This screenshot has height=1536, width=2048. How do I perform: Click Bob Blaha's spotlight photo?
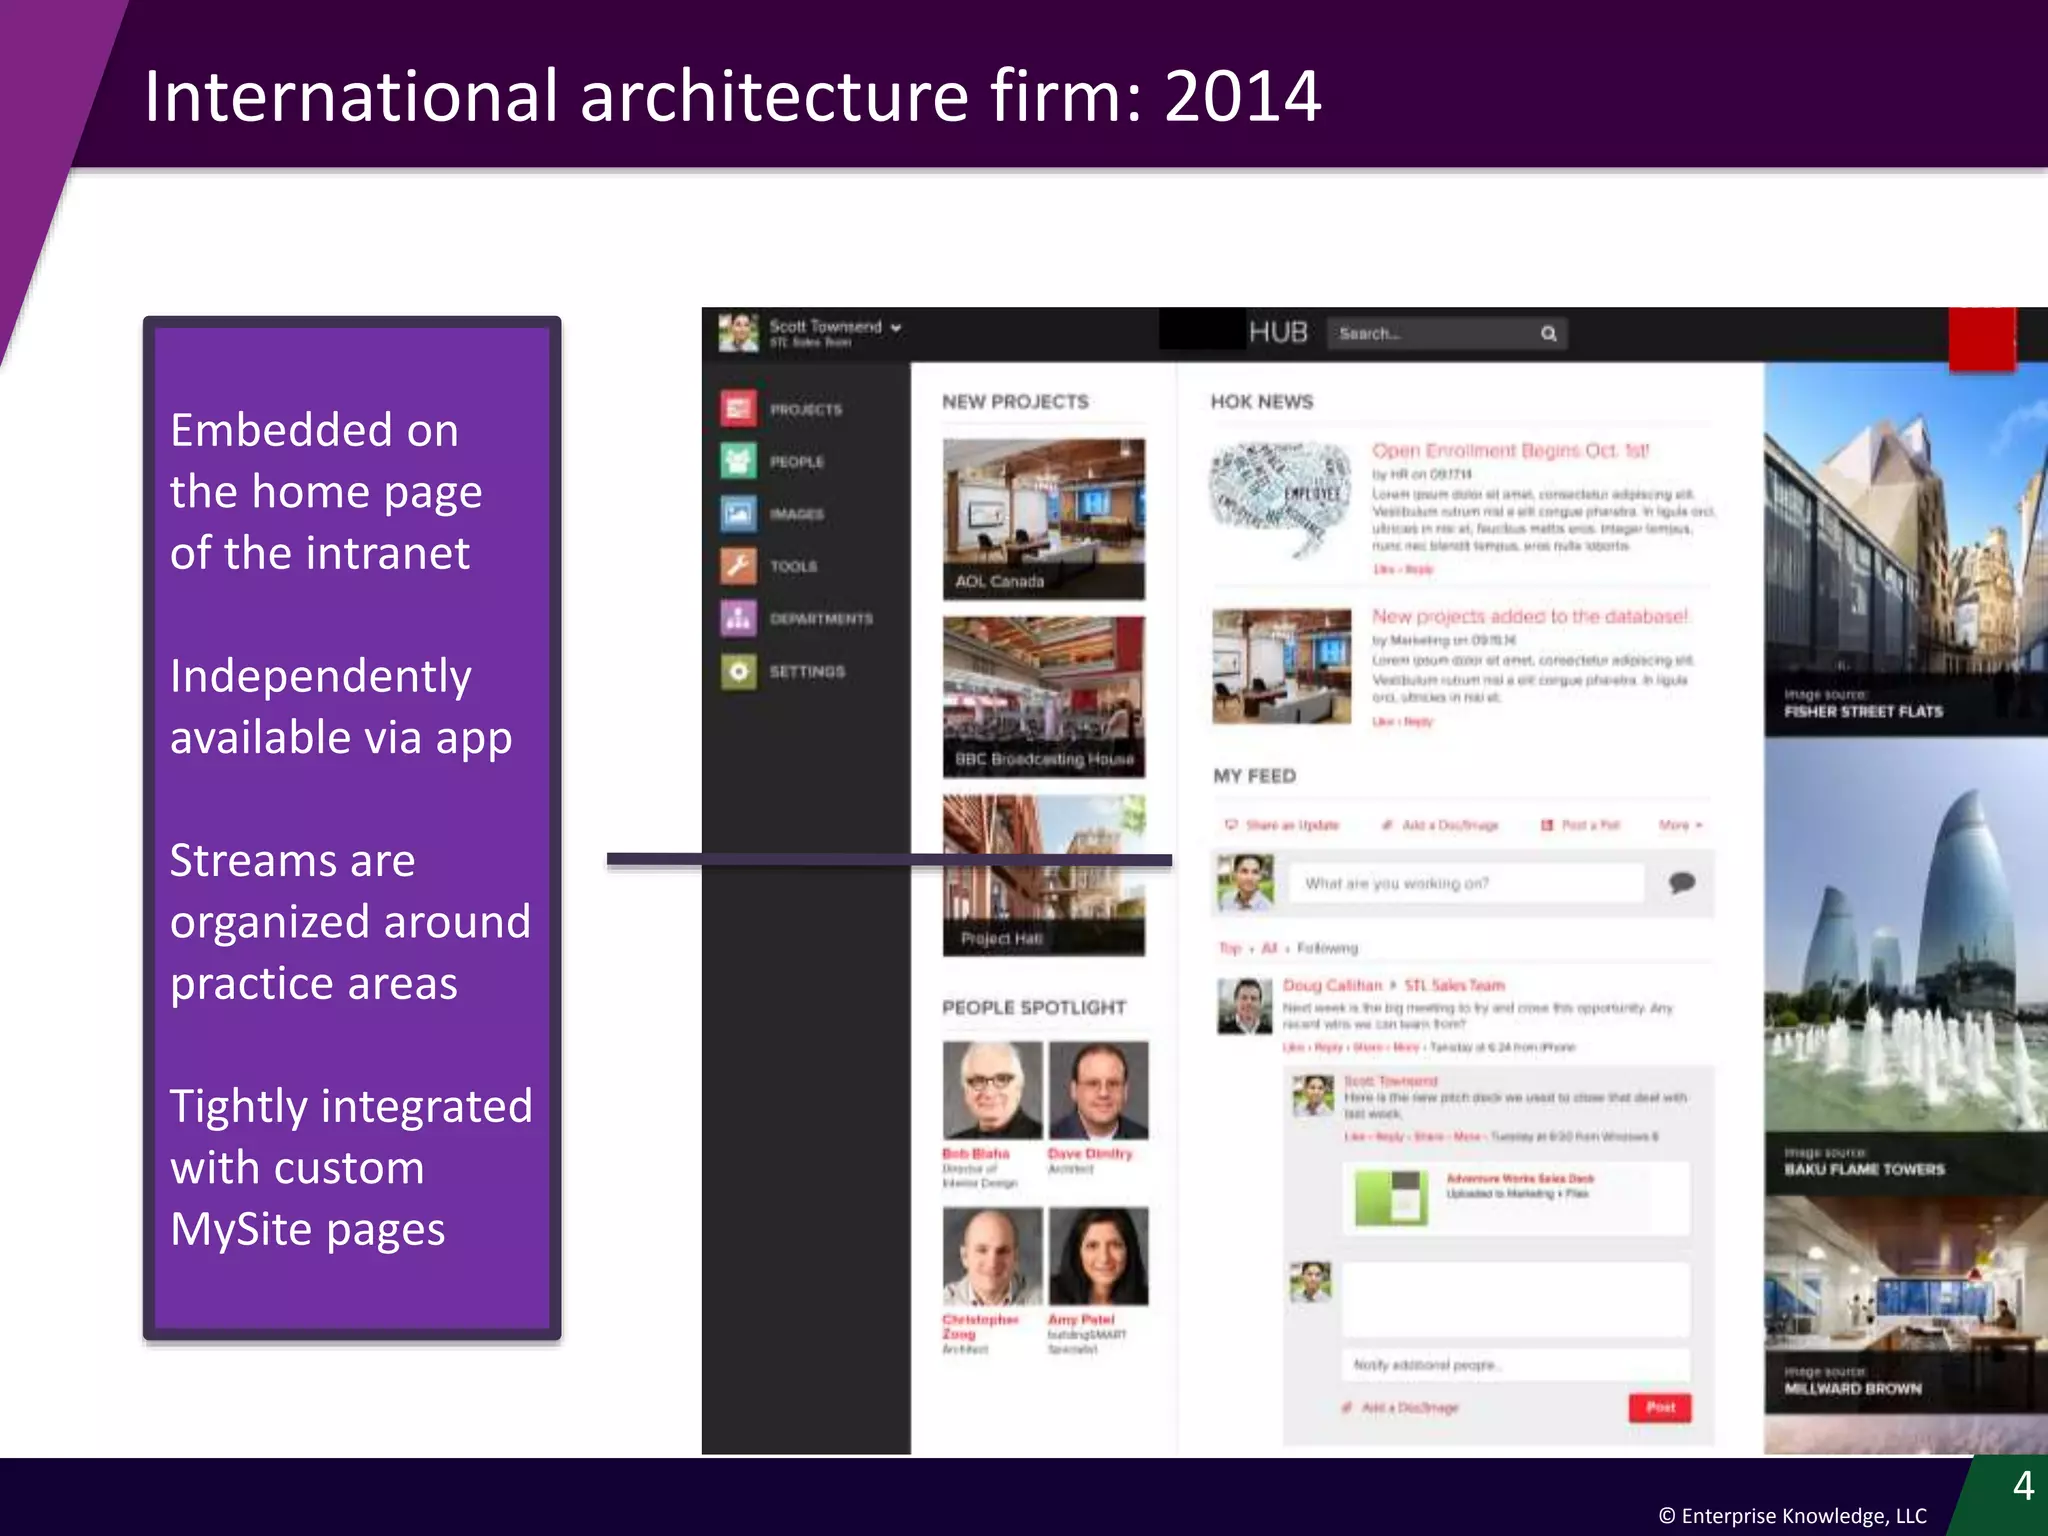pyautogui.click(x=992, y=1090)
